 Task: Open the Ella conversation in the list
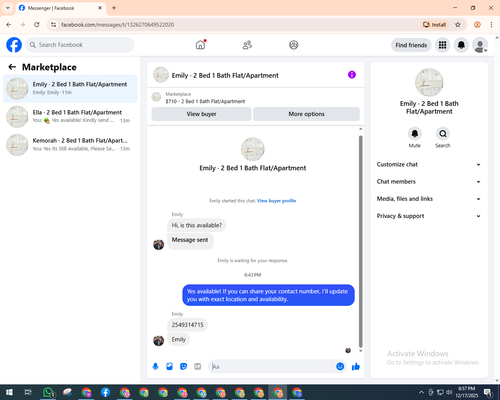[70, 117]
